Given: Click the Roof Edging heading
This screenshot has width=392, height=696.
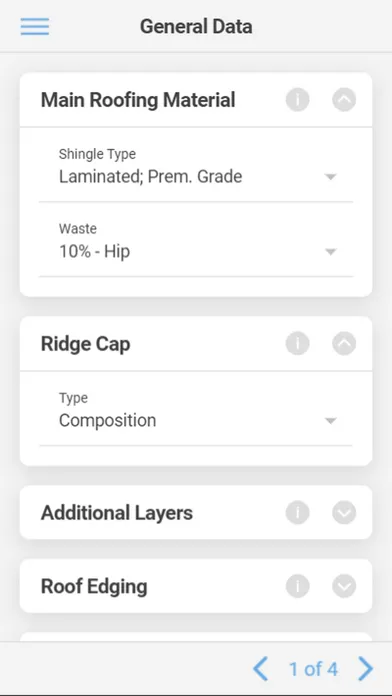Looking at the screenshot, I should (94, 586).
